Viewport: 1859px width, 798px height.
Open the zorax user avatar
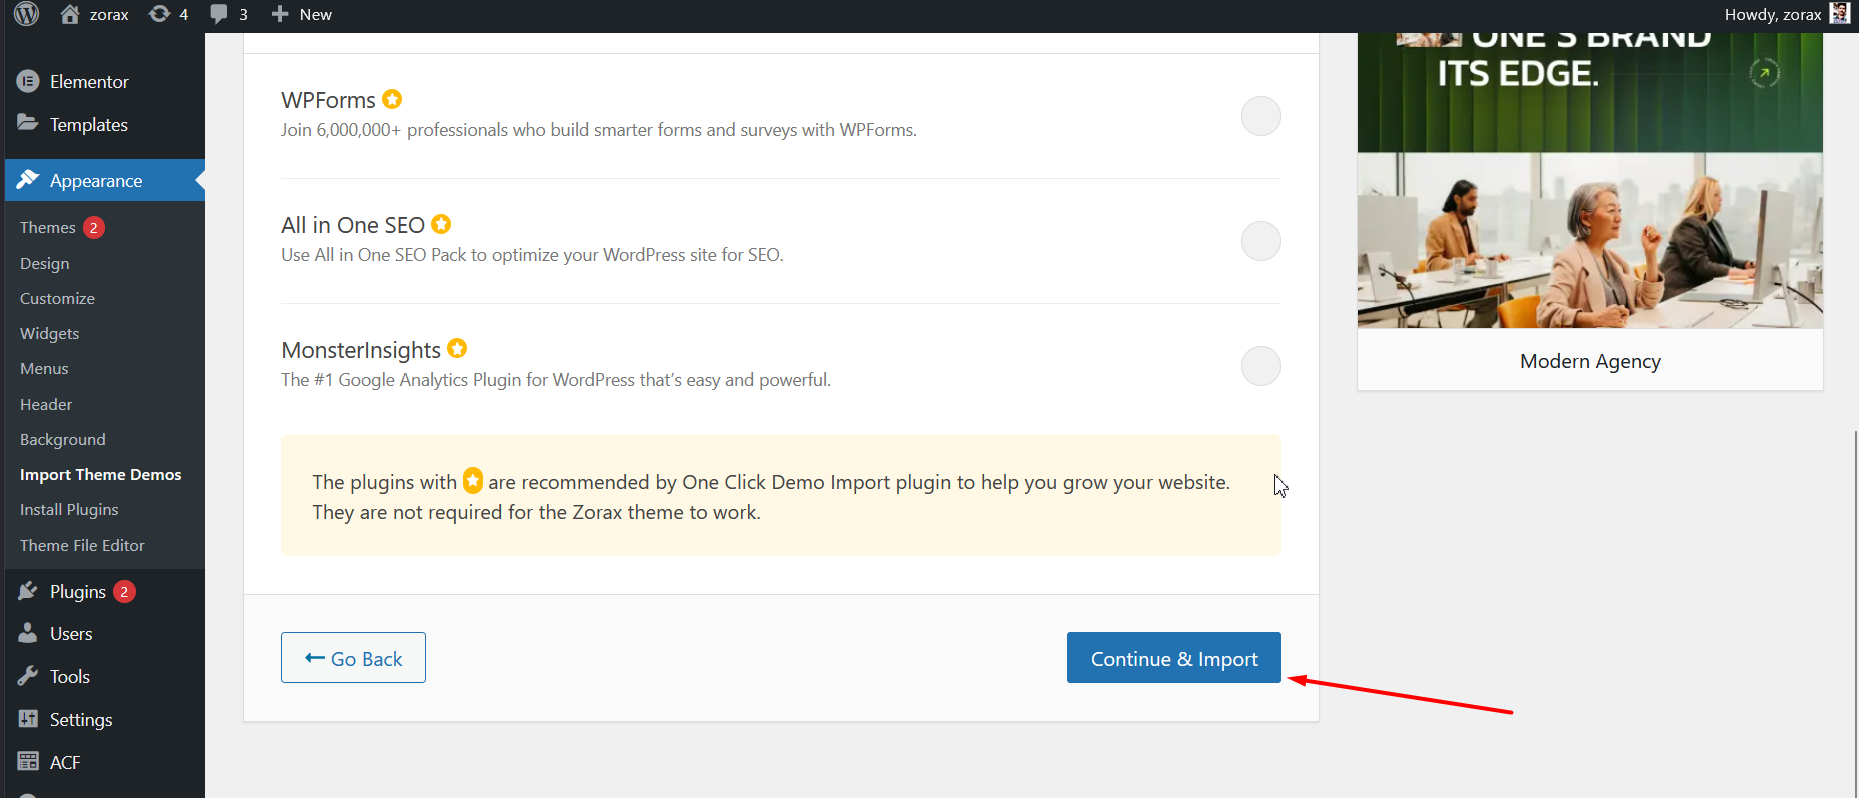pos(1840,13)
